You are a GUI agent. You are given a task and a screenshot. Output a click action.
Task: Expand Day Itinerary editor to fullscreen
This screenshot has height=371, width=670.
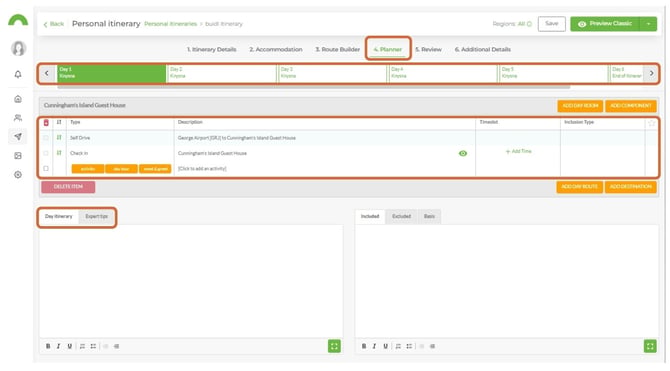pyautogui.click(x=334, y=346)
